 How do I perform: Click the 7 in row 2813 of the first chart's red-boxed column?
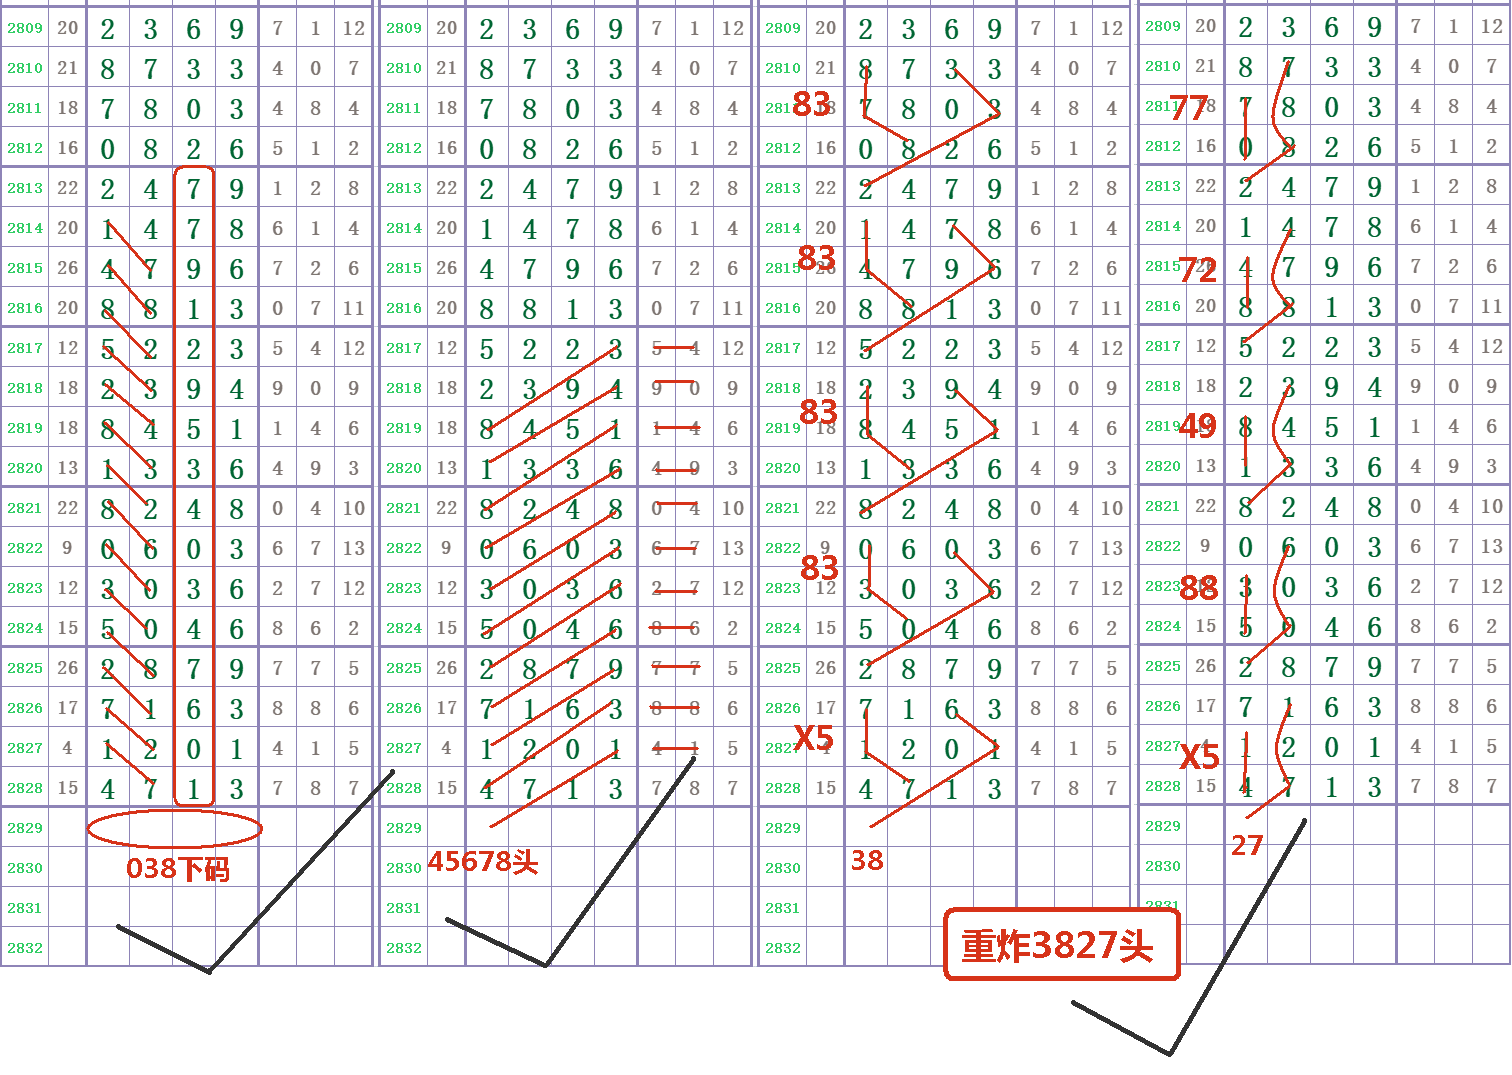click(193, 189)
